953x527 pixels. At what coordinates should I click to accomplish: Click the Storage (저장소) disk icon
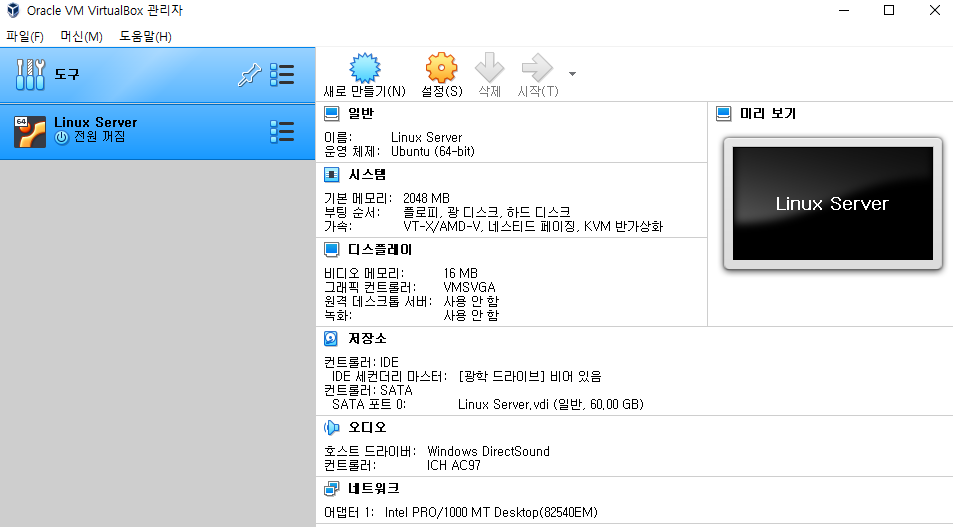pyautogui.click(x=331, y=339)
